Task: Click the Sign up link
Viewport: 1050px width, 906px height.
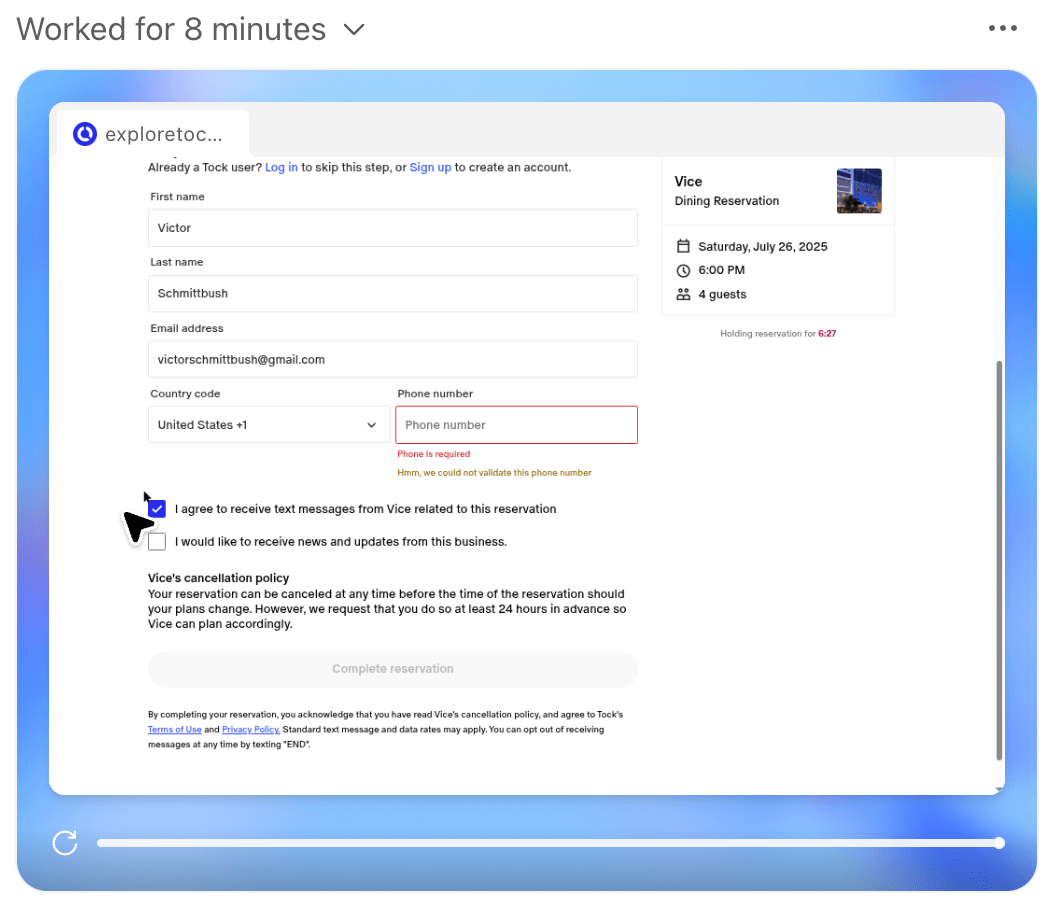Action: [431, 167]
